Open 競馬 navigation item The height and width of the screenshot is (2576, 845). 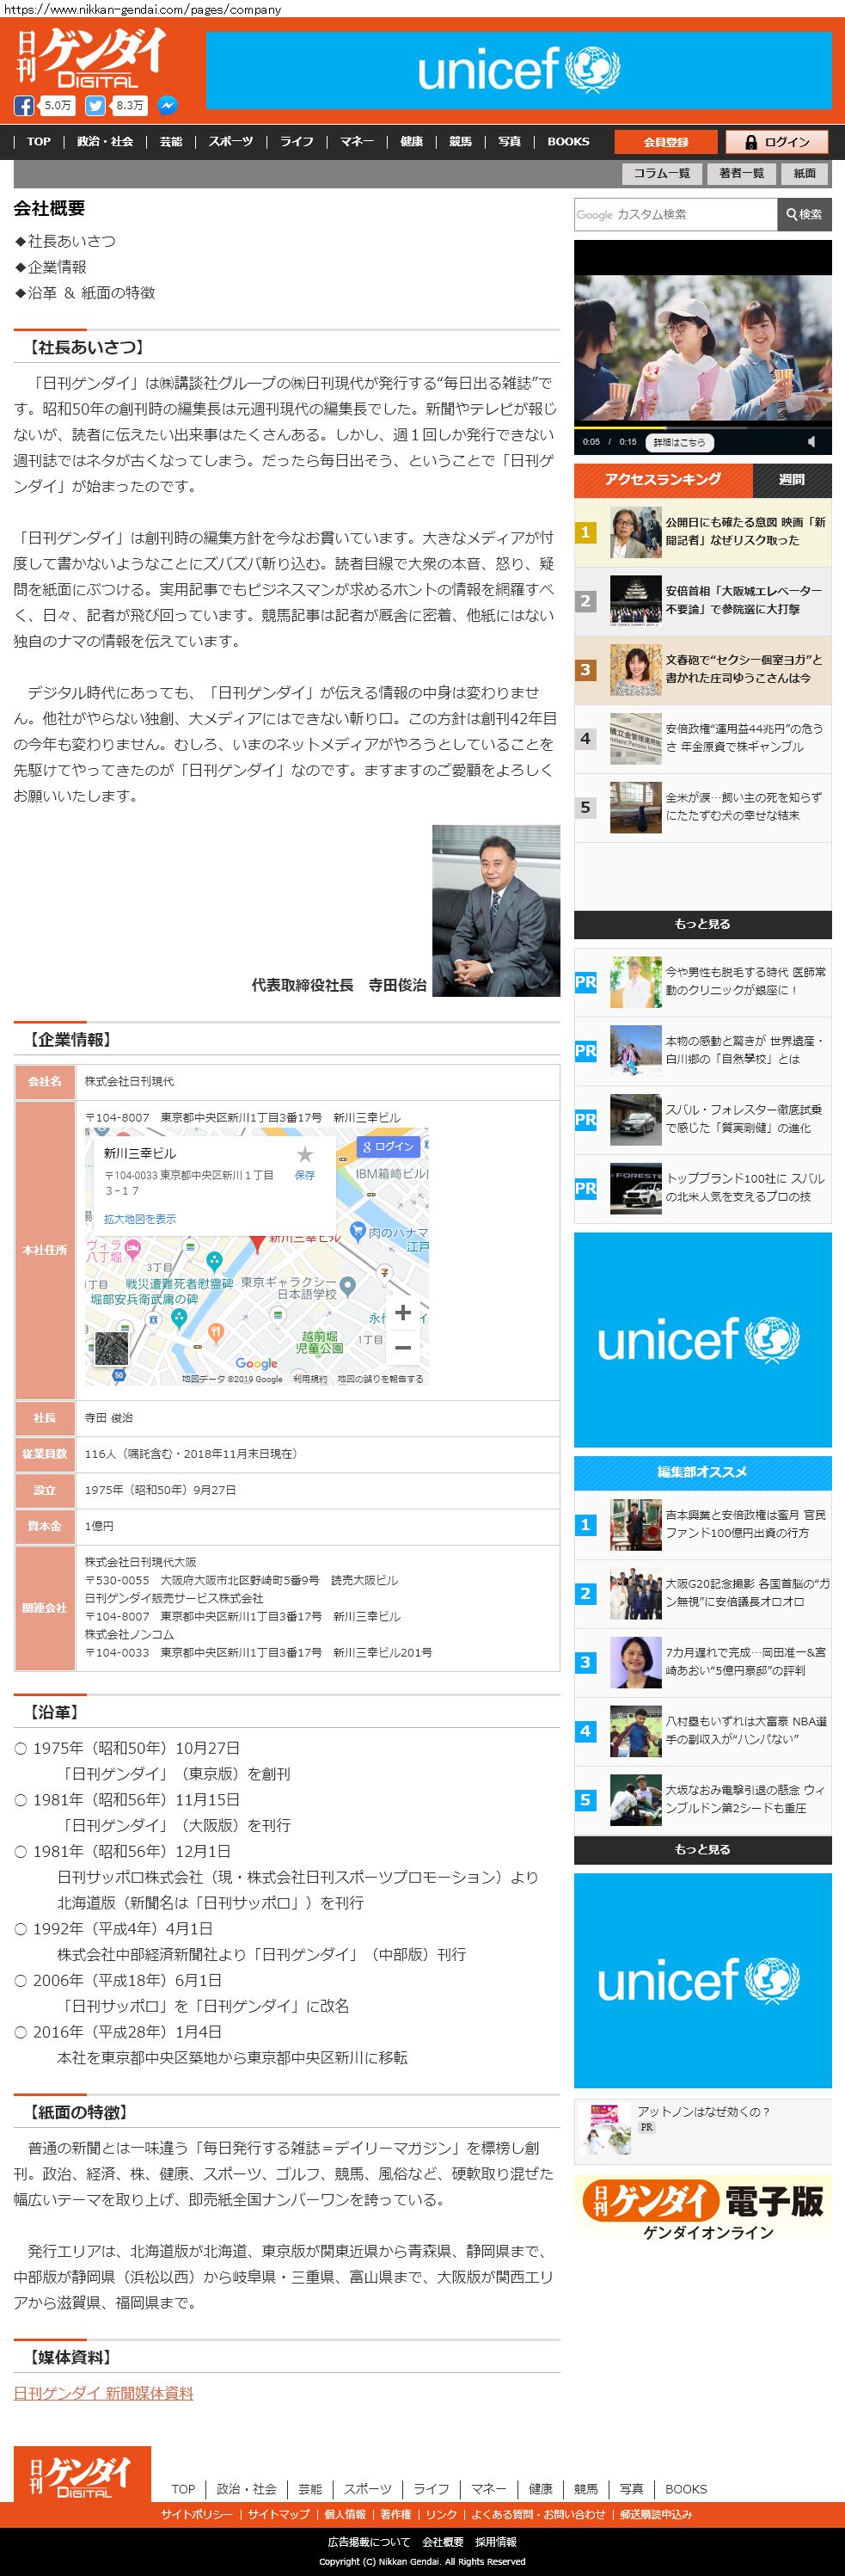point(460,141)
